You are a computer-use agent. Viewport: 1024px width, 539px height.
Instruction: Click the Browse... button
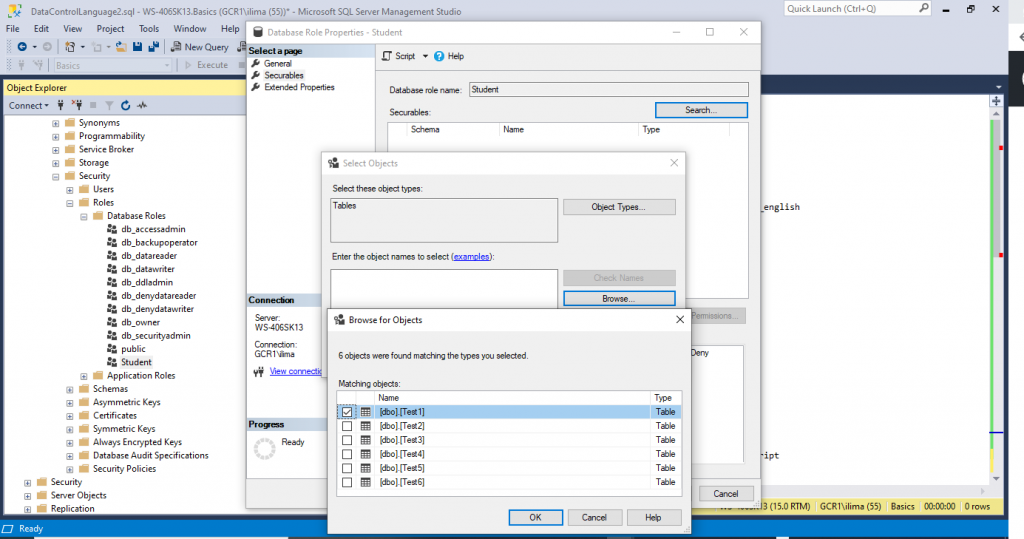pyautogui.click(x=619, y=299)
